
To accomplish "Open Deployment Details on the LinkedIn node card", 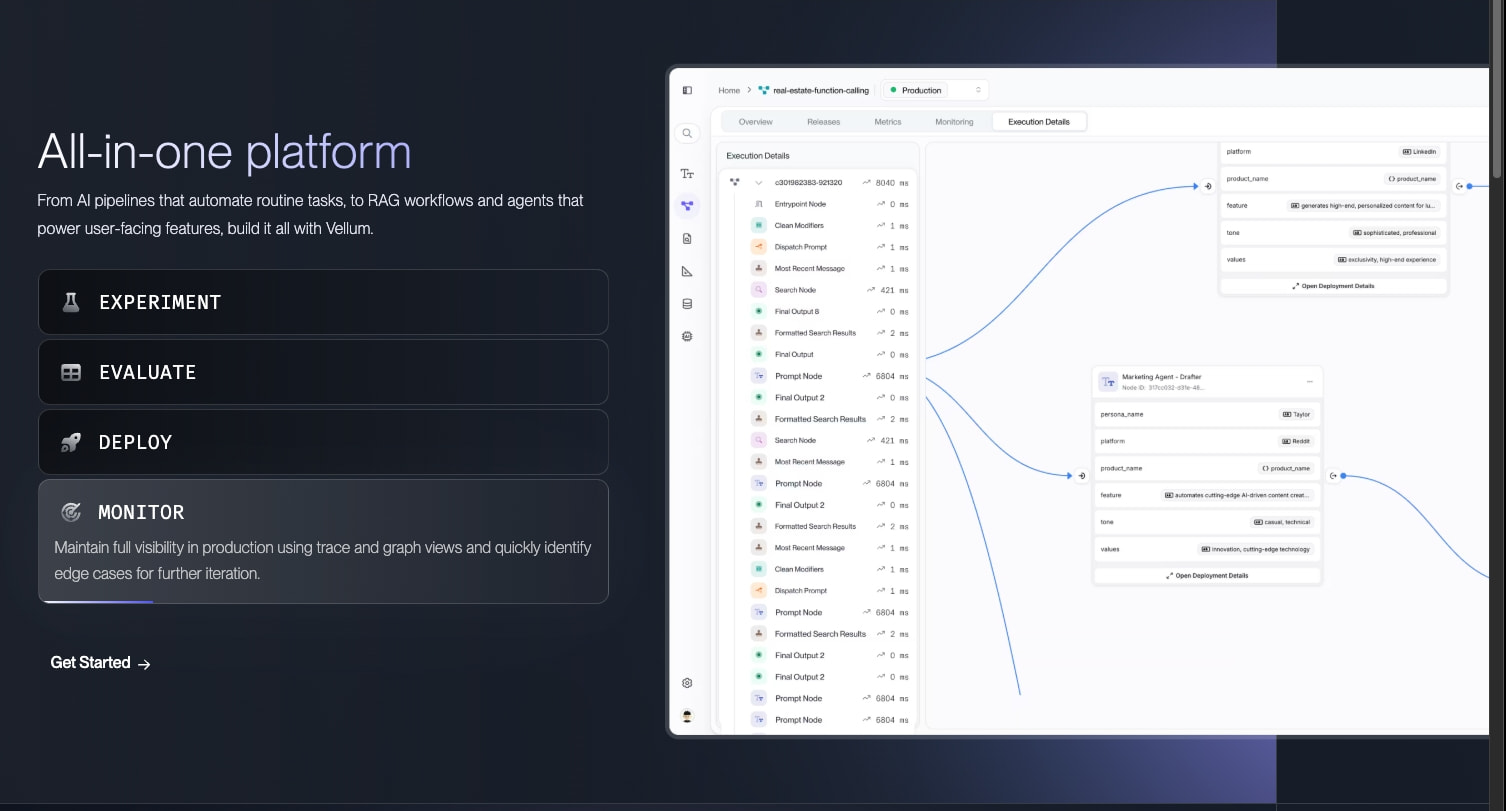I will coord(1333,286).
